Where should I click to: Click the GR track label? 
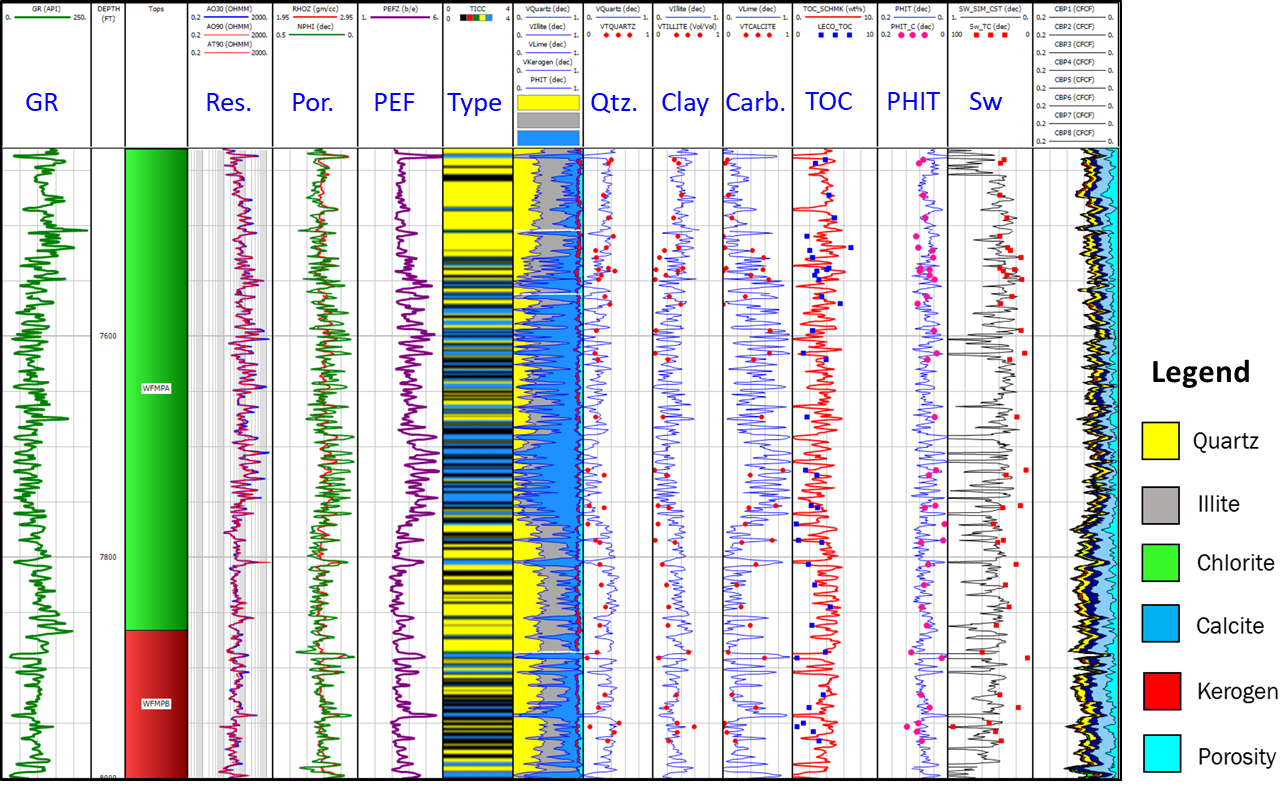(x=43, y=102)
